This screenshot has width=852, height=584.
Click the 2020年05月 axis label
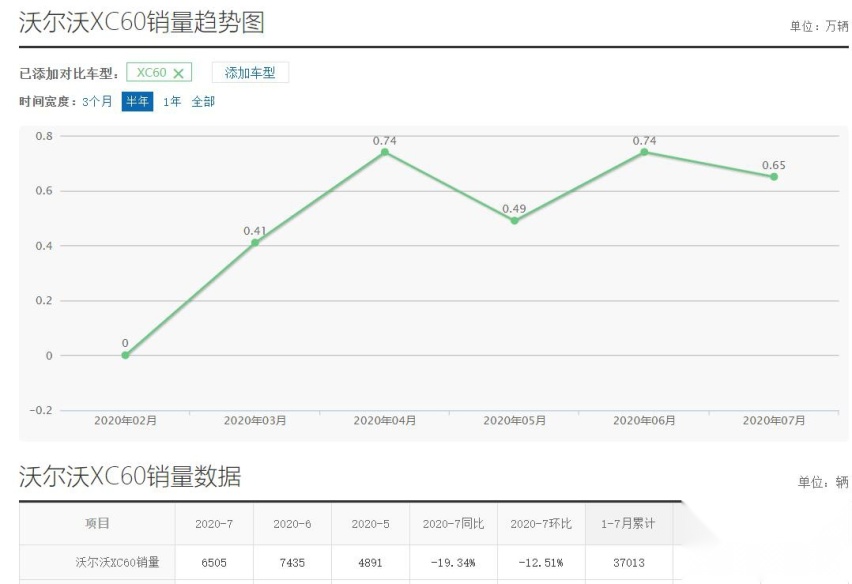coord(515,420)
